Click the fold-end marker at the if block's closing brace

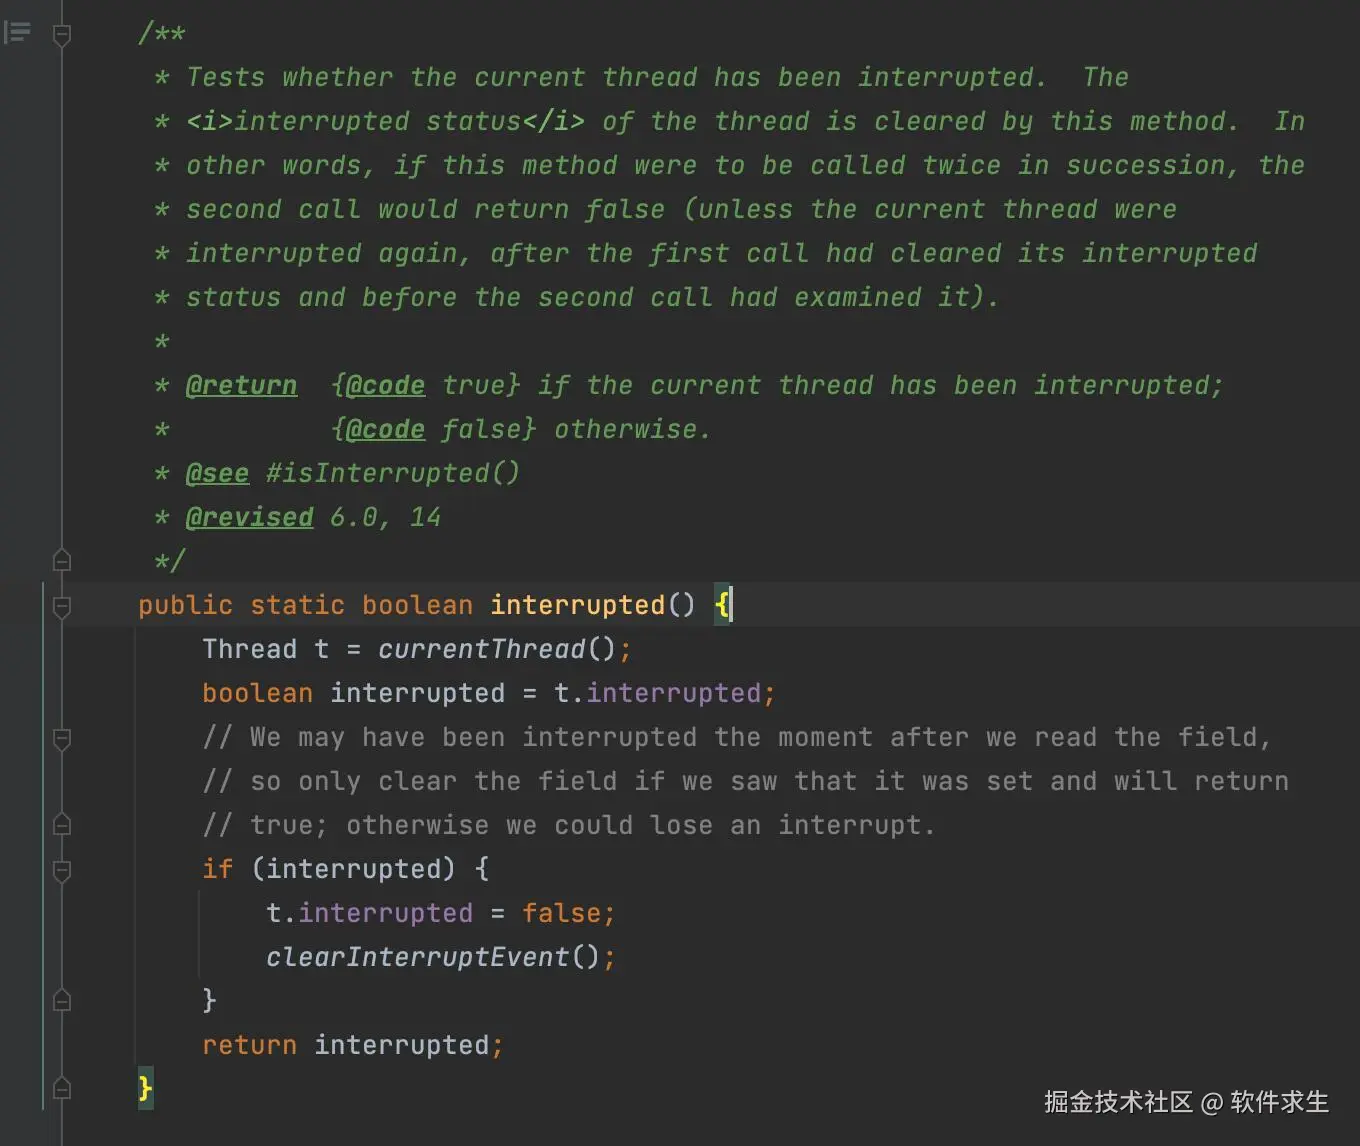(x=62, y=1000)
